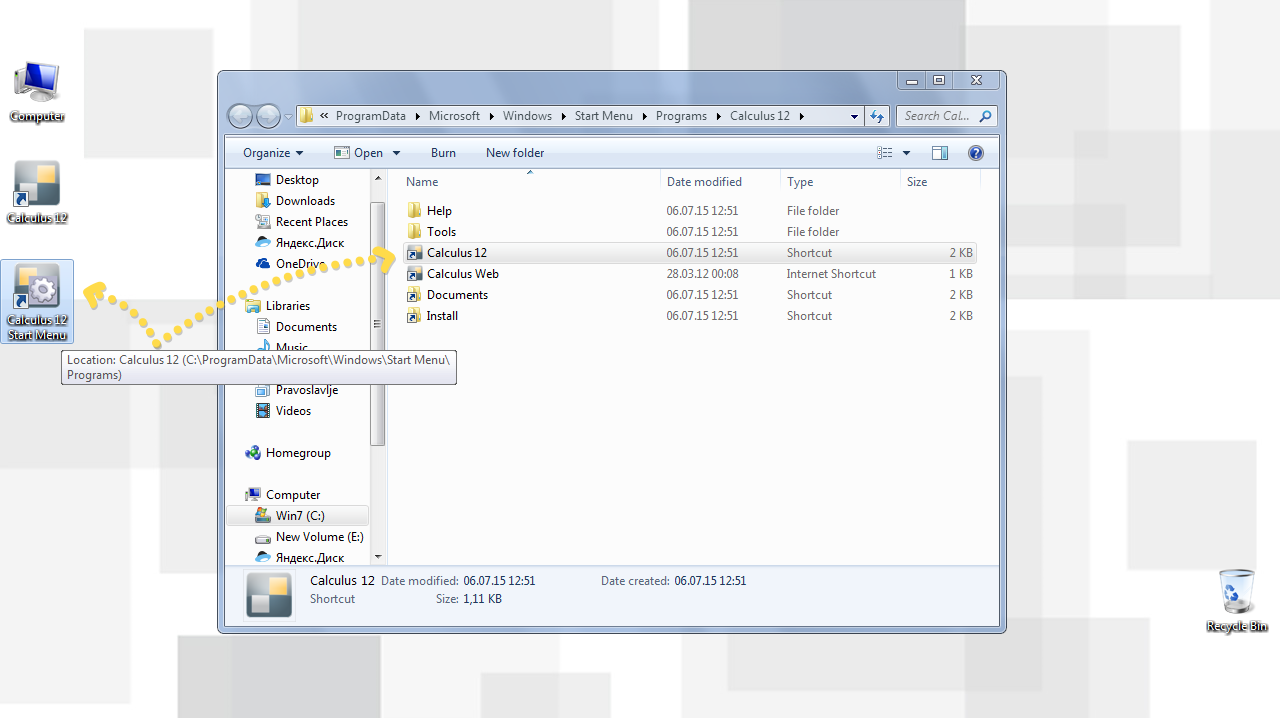Click the Calculus 12 thumbnail in details pane
Image resolution: width=1280 pixels, height=718 pixels.
point(269,593)
